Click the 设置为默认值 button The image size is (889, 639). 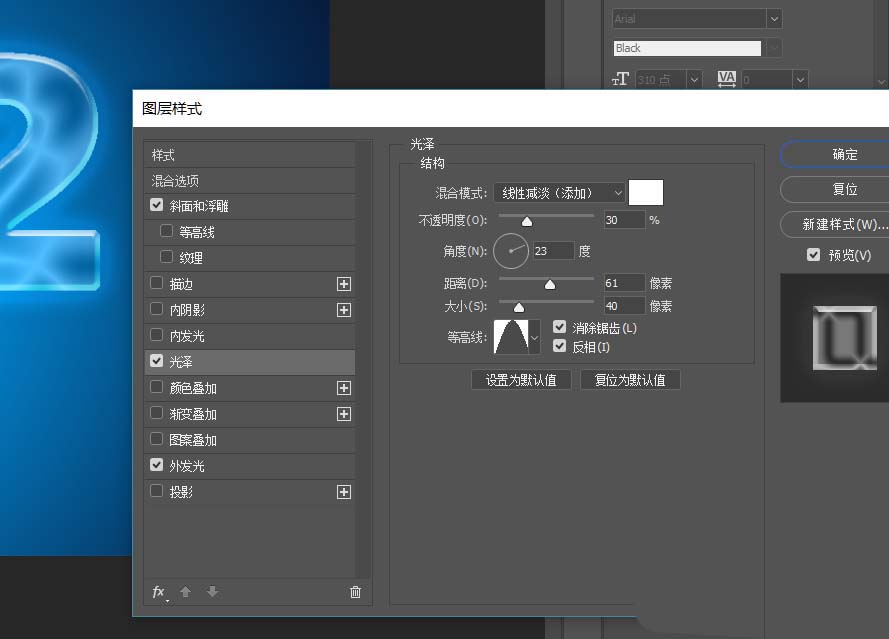pos(520,379)
